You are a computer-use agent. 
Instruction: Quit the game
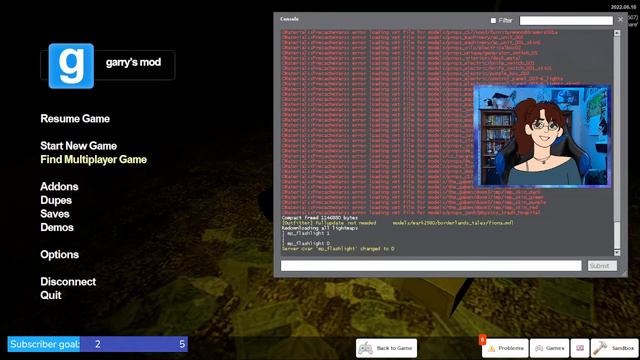click(51, 295)
